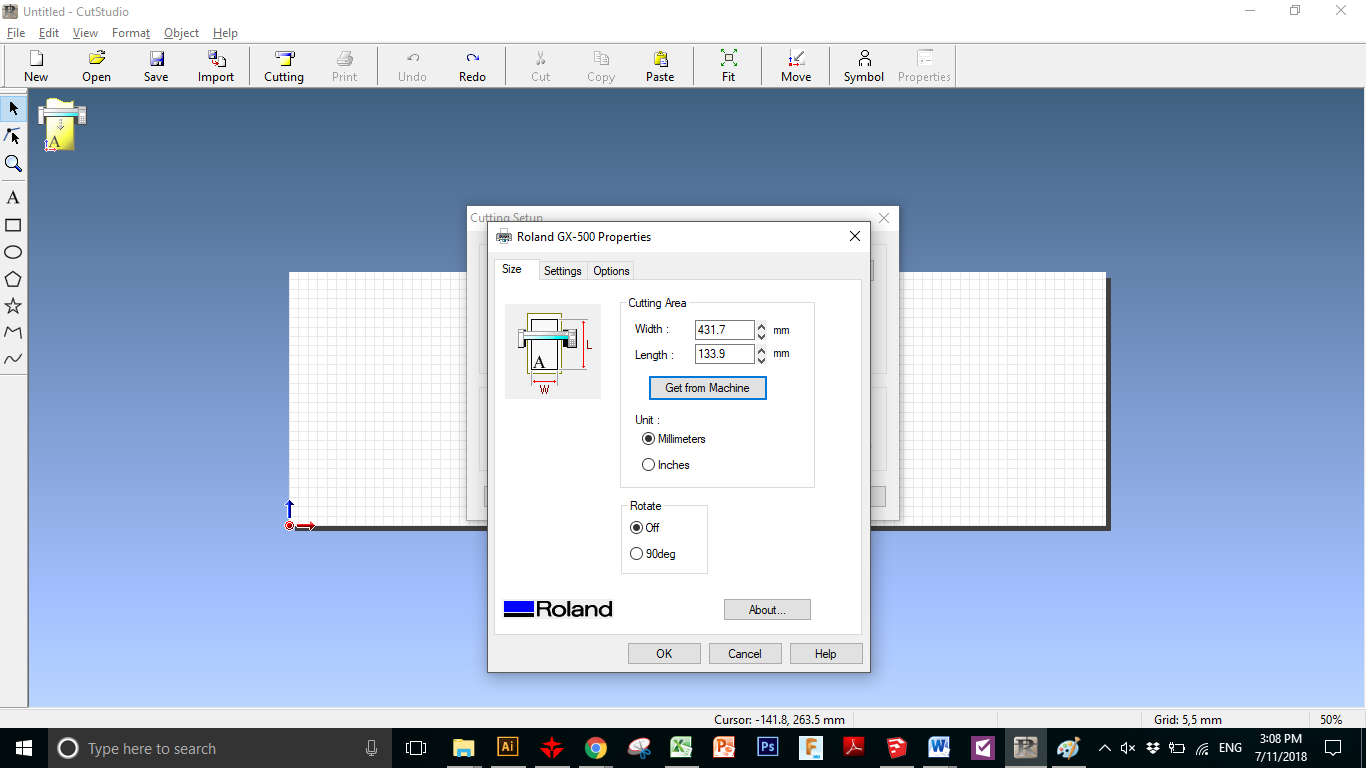This screenshot has height=768, width=1366.
Task: Close the Cutting Setup window behind
Action: (x=884, y=217)
